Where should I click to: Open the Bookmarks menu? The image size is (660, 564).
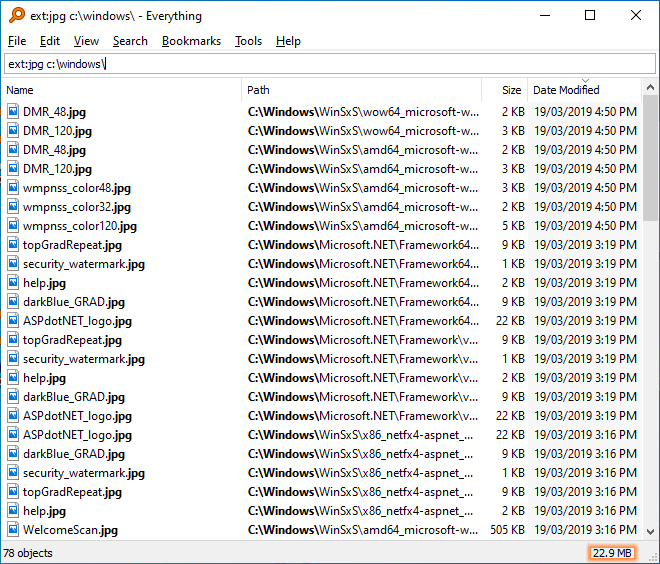click(x=191, y=41)
